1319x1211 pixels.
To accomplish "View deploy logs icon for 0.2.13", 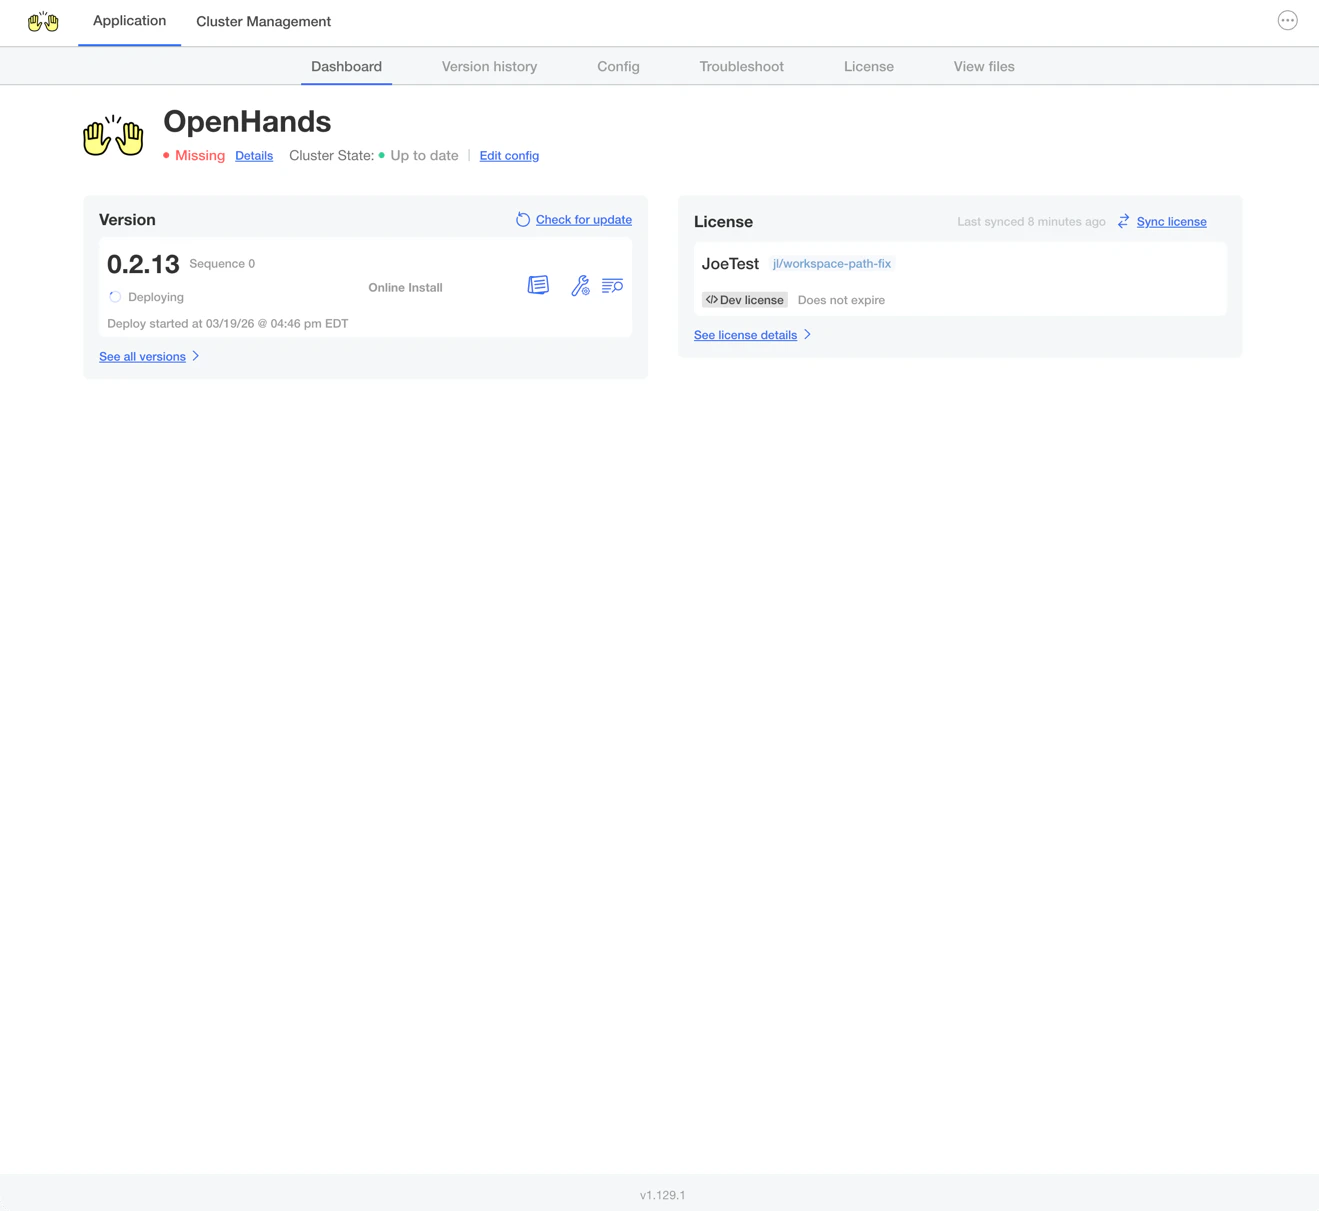I will [x=612, y=286].
